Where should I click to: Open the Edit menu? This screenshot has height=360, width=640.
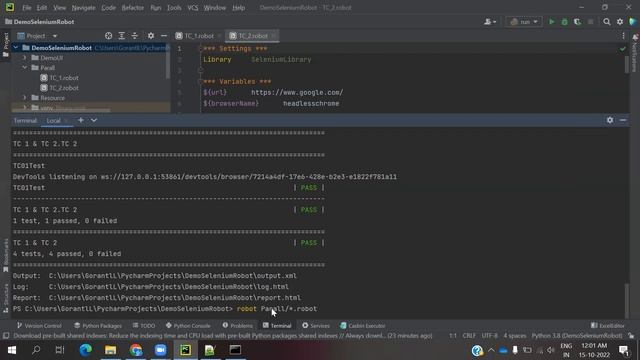(x=42, y=8)
